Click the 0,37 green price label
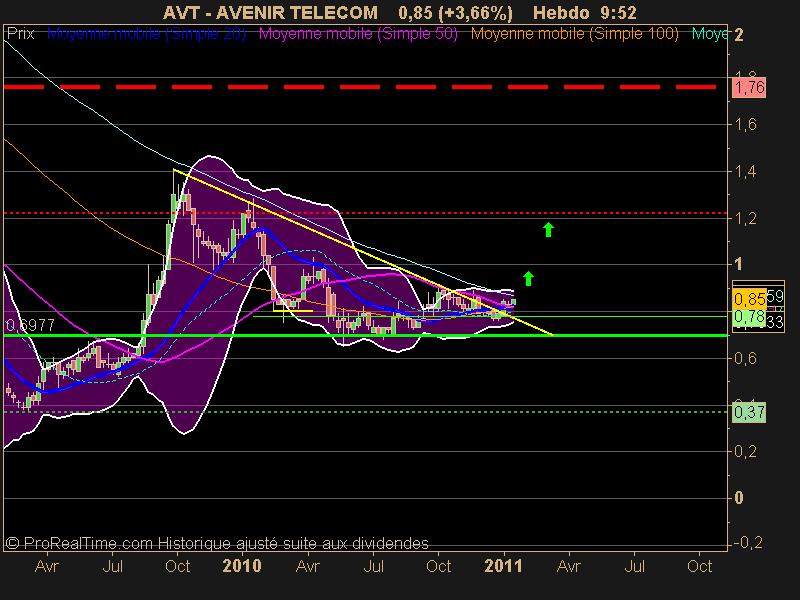 (749, 412)
